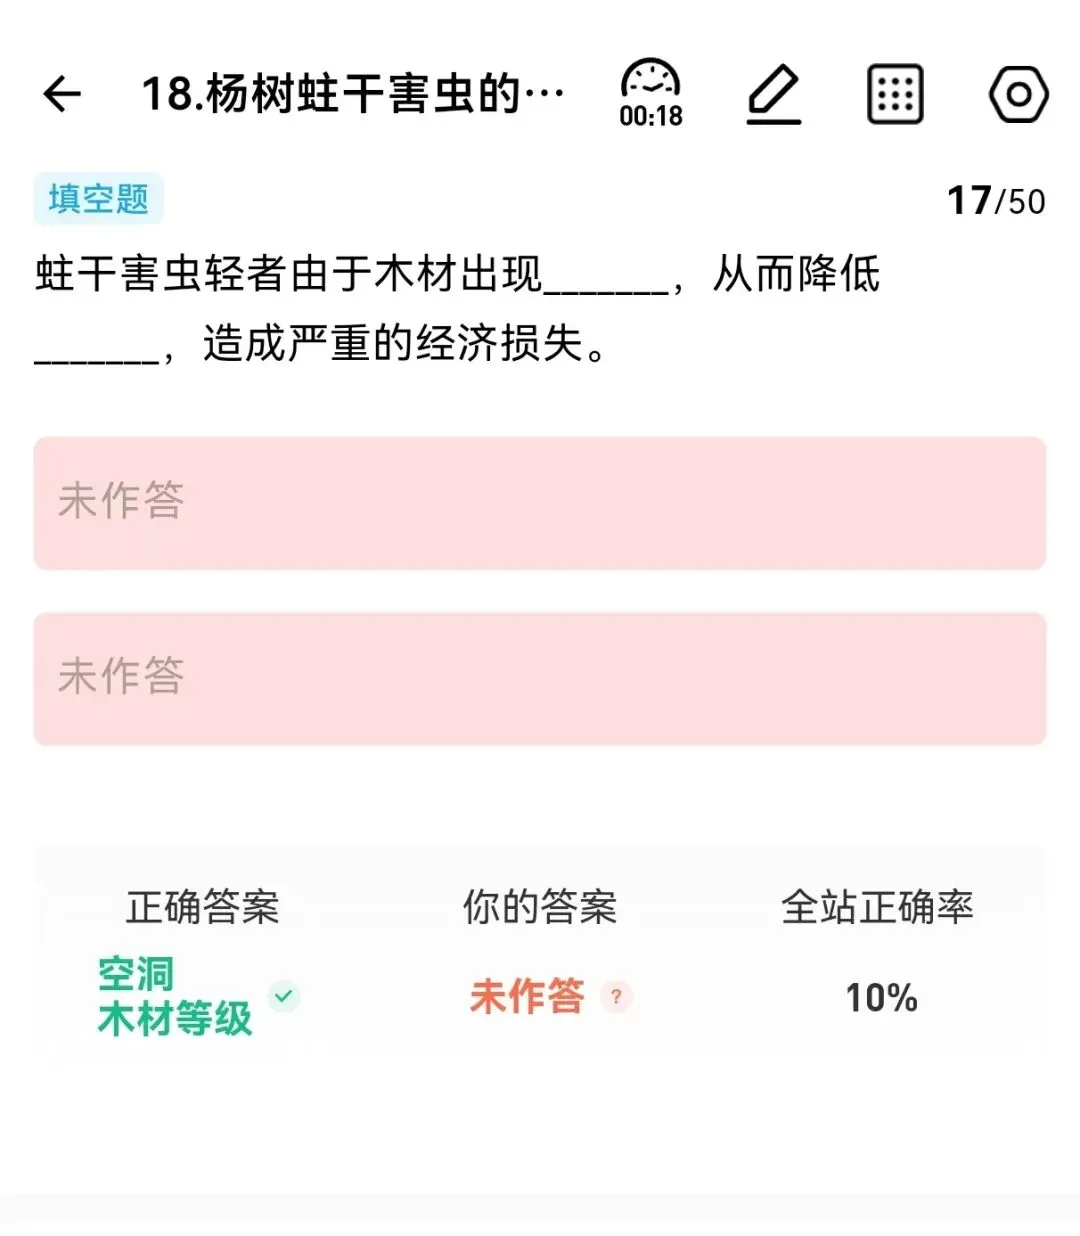
Task: Tap the 你的答案 column header
Action: pos(540,907)
